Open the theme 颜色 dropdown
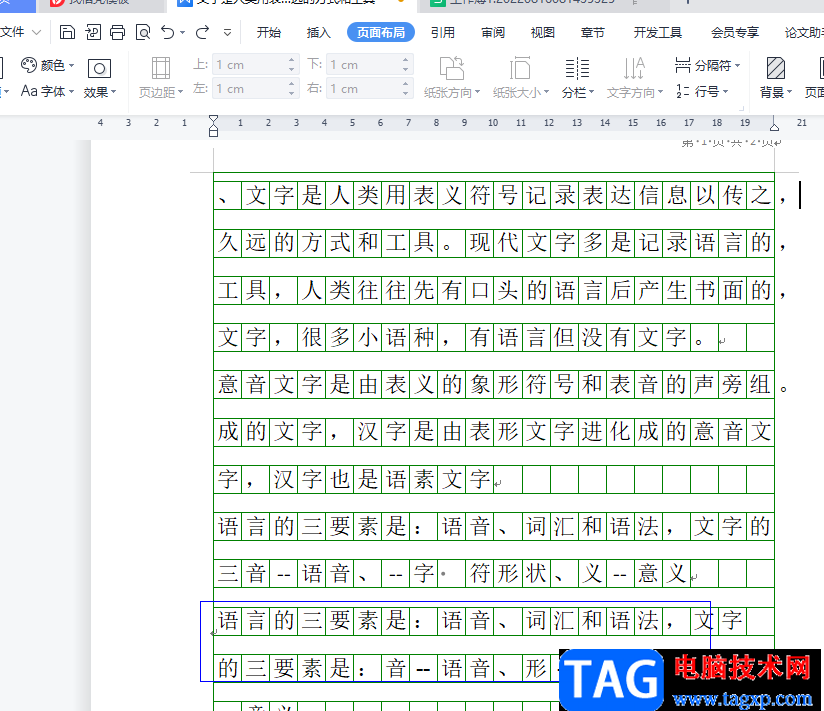Image resolution: width=824 pixels, height=711 pixels. pos(47,65)
